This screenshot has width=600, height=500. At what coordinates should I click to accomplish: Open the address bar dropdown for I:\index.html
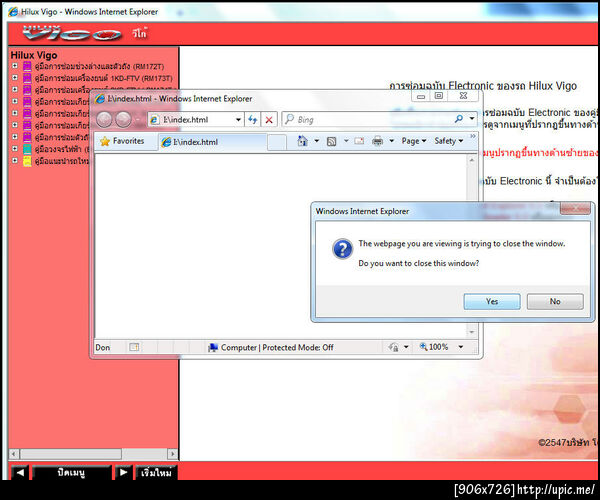coord(238,120)
